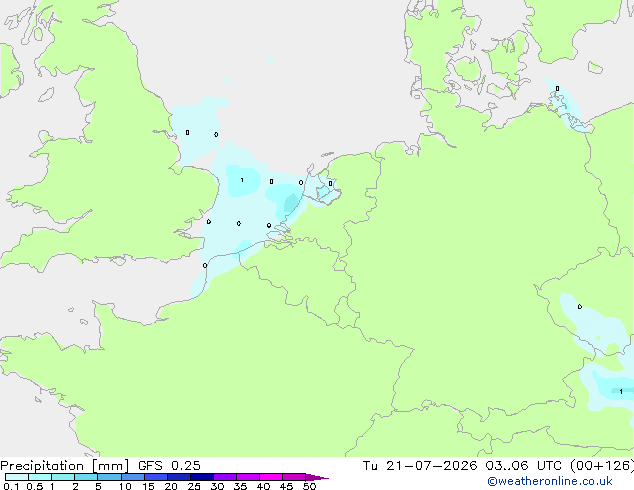Click the legend swatch between 15 and 20
Image resolution: width=634 pixels, height=490 pixels.
pyautogui.click(x=156, y=477)
